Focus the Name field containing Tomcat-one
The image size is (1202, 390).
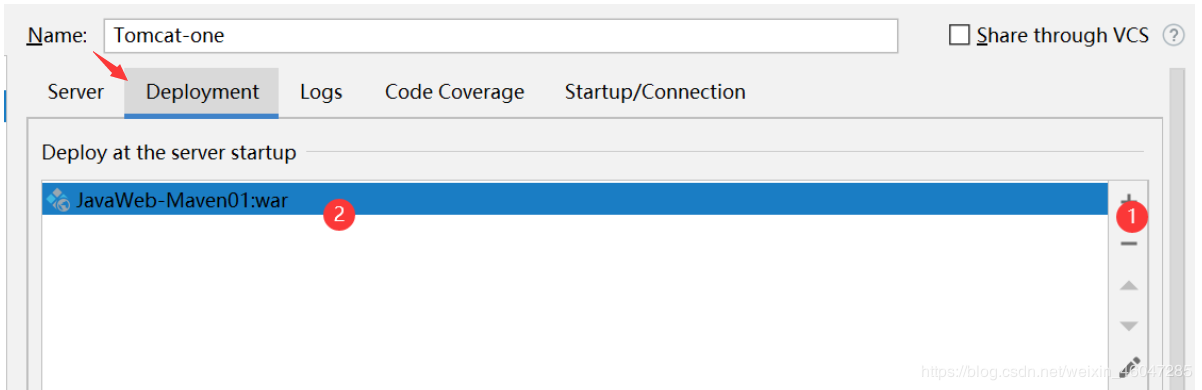click(501, 36)
